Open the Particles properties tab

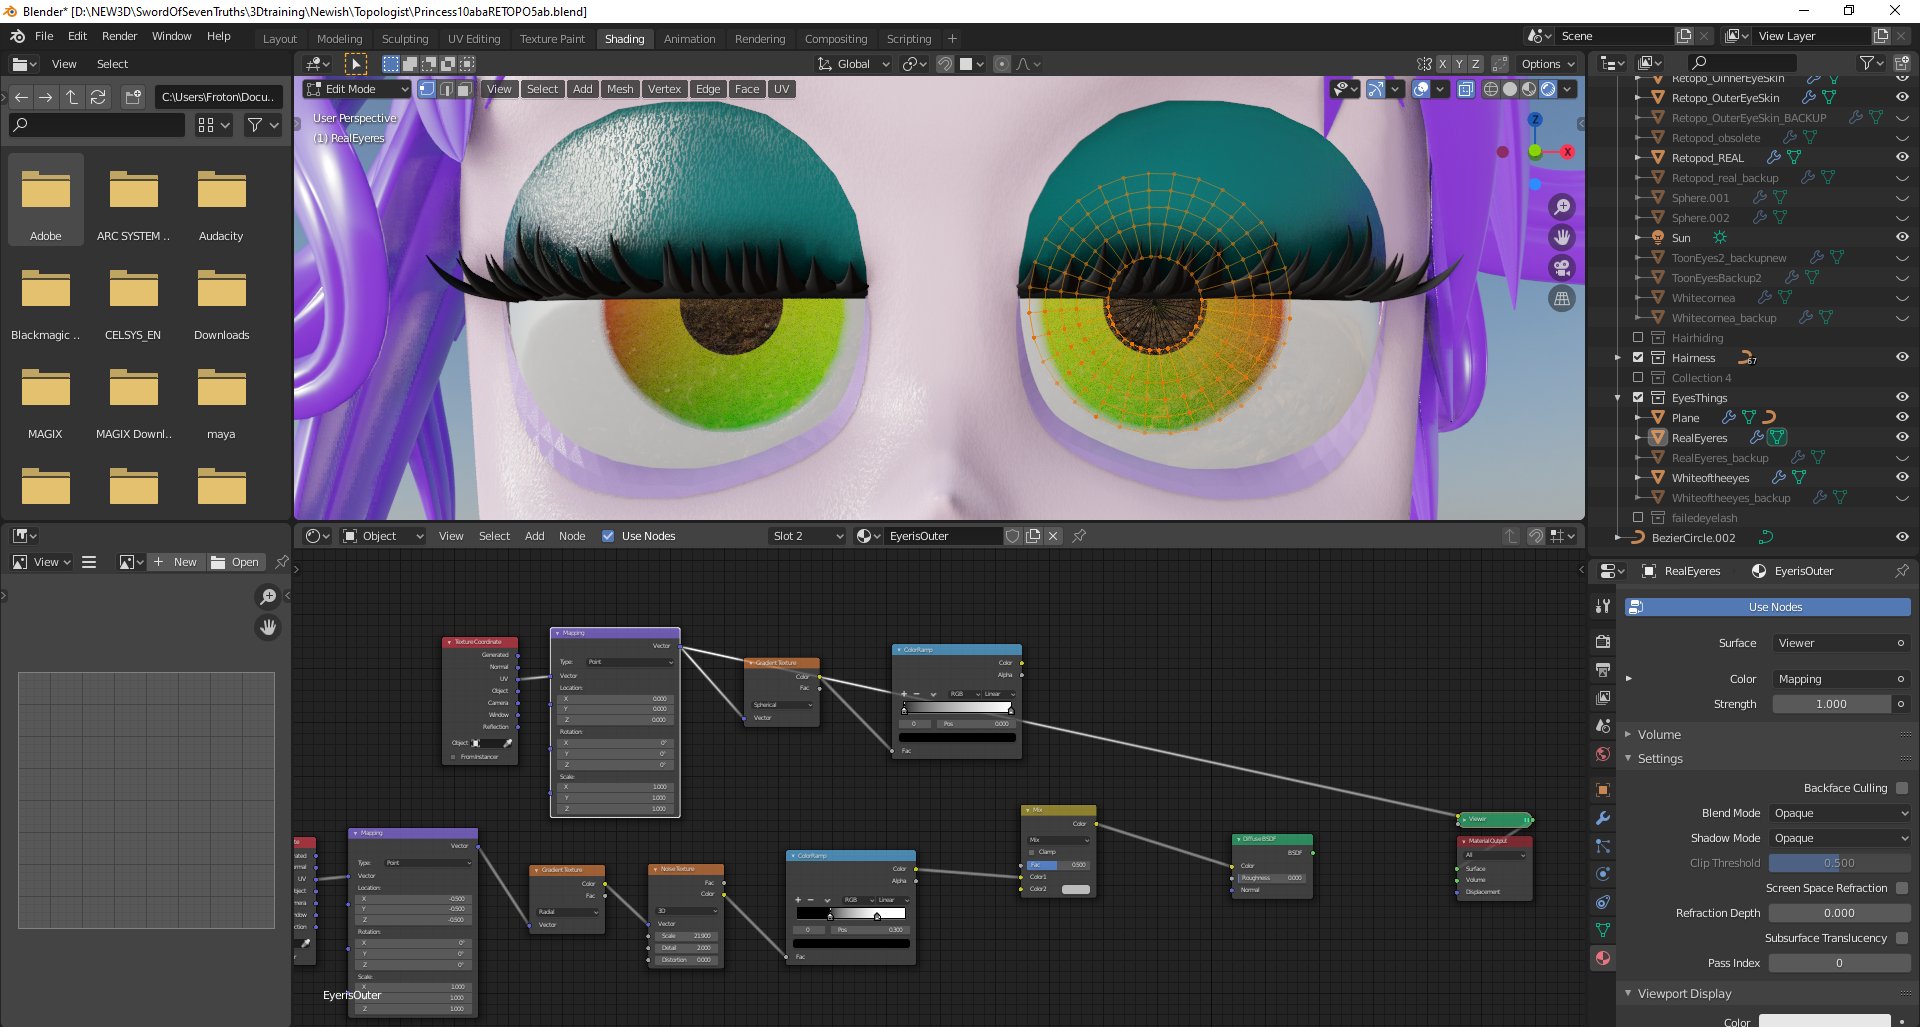pyautogui.click(x=1603, y=846)
